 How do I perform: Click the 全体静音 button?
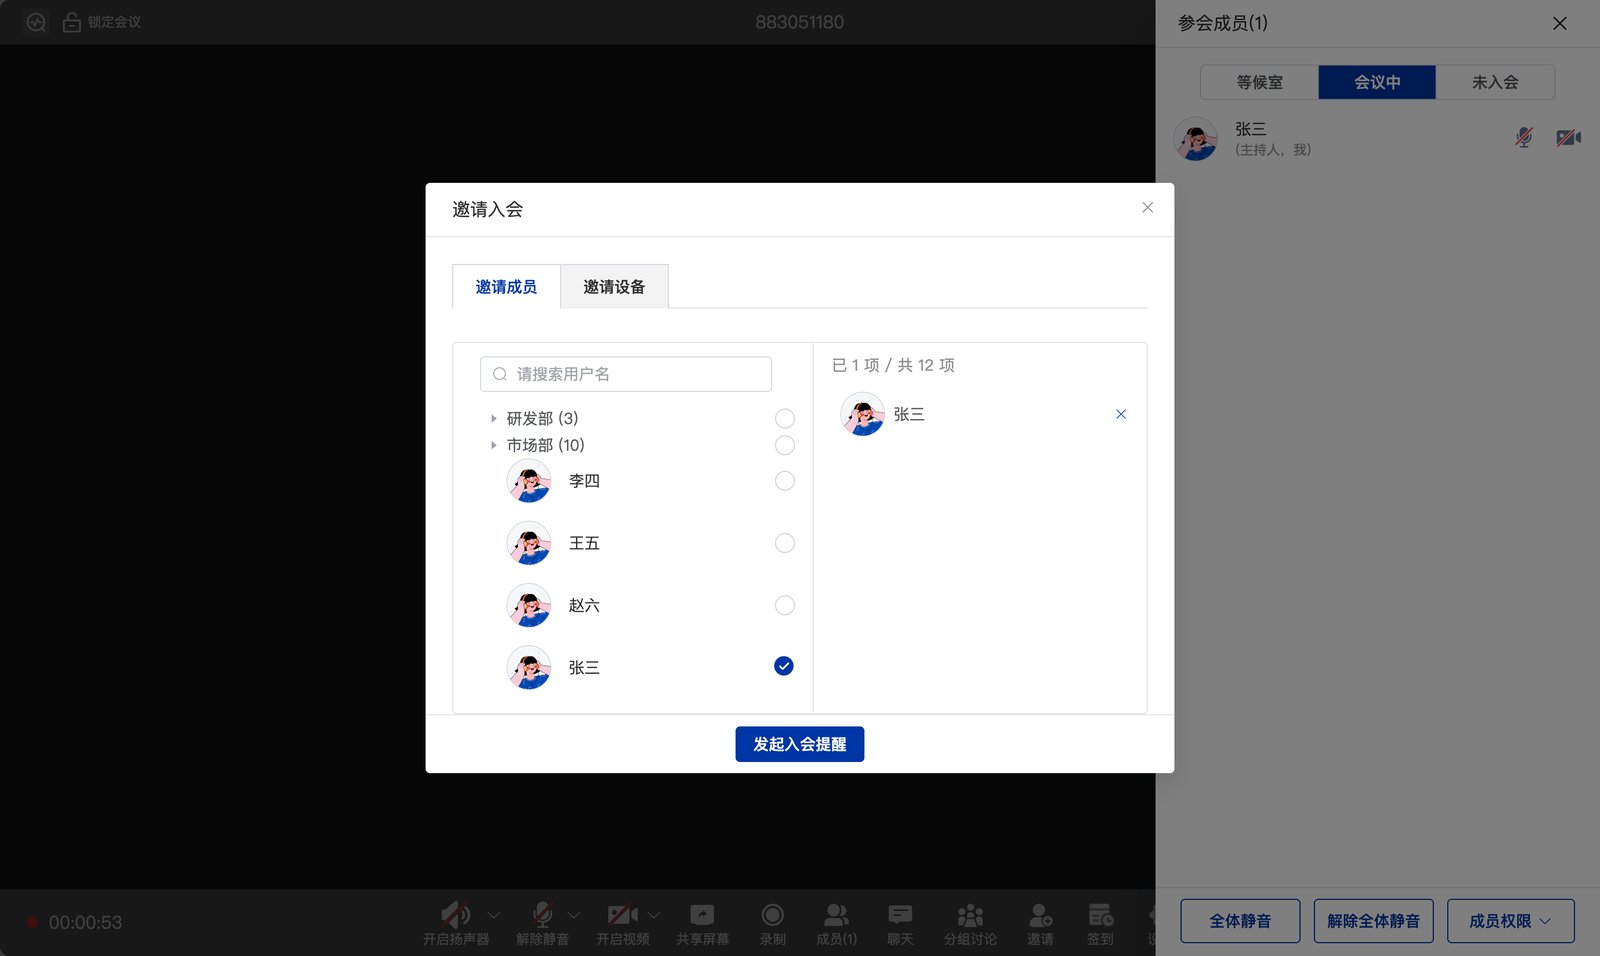tap(1240, 921)
